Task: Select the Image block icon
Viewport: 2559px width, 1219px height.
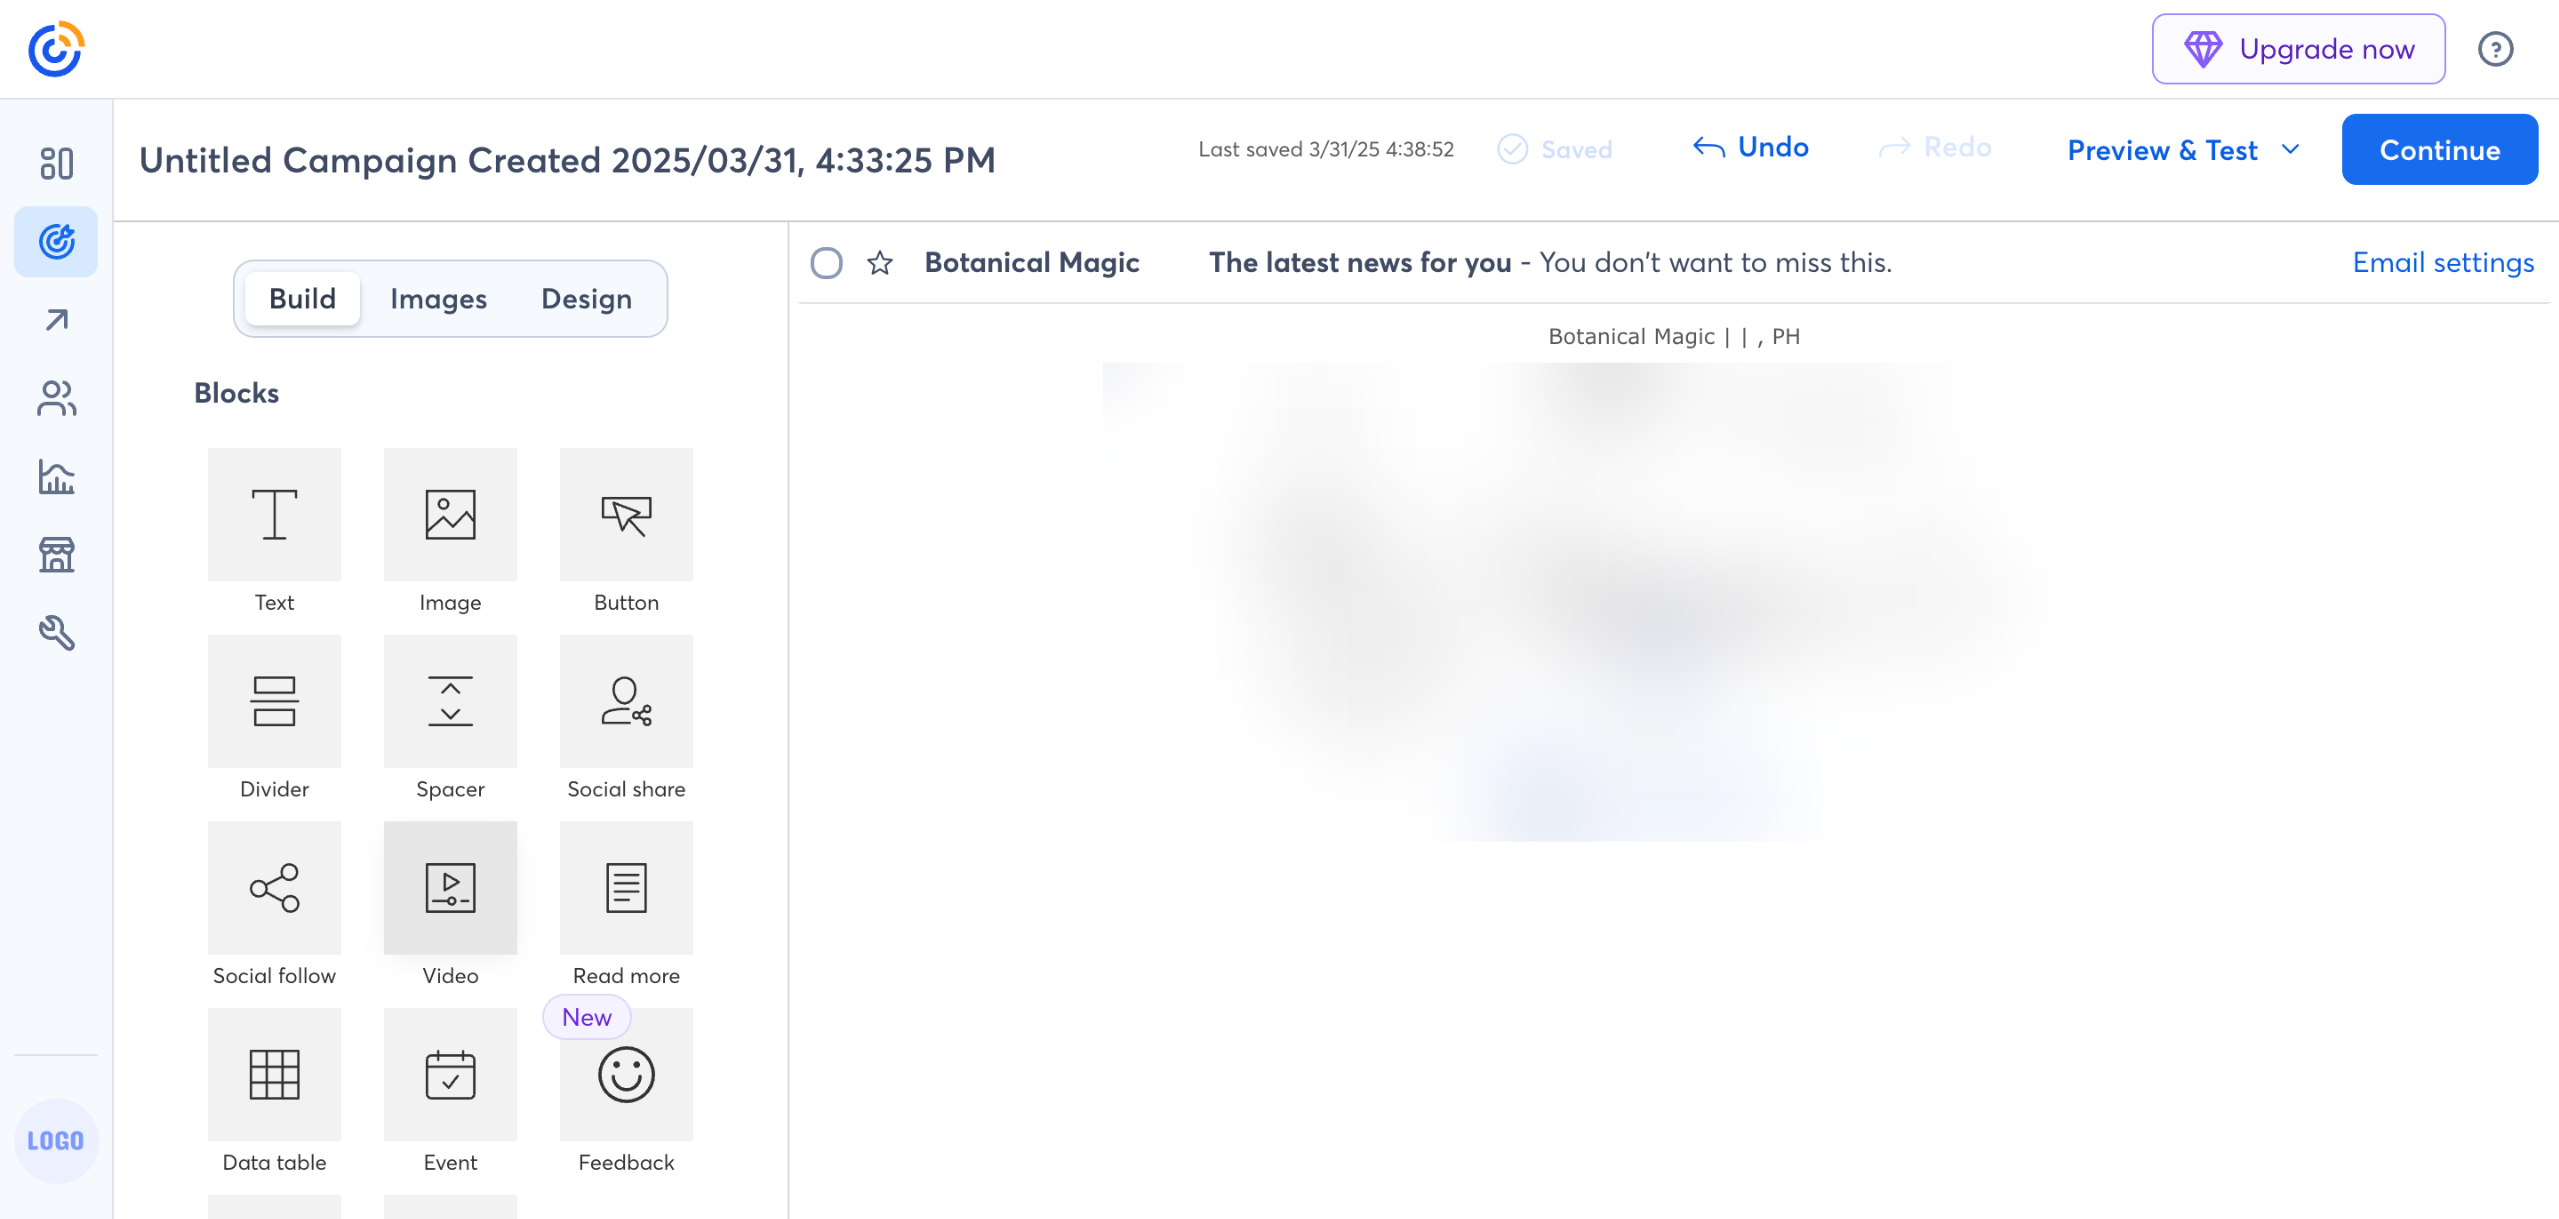Action: [450, 514]
